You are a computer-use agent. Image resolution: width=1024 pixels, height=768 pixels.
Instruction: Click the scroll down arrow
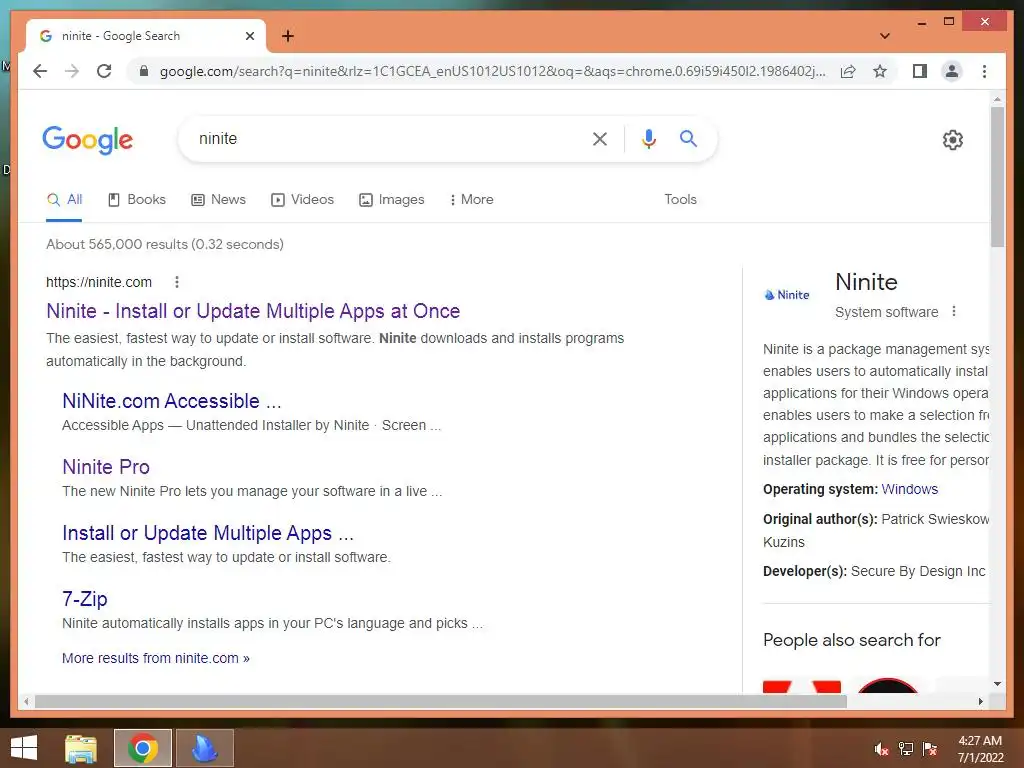[x=997, y=684]
